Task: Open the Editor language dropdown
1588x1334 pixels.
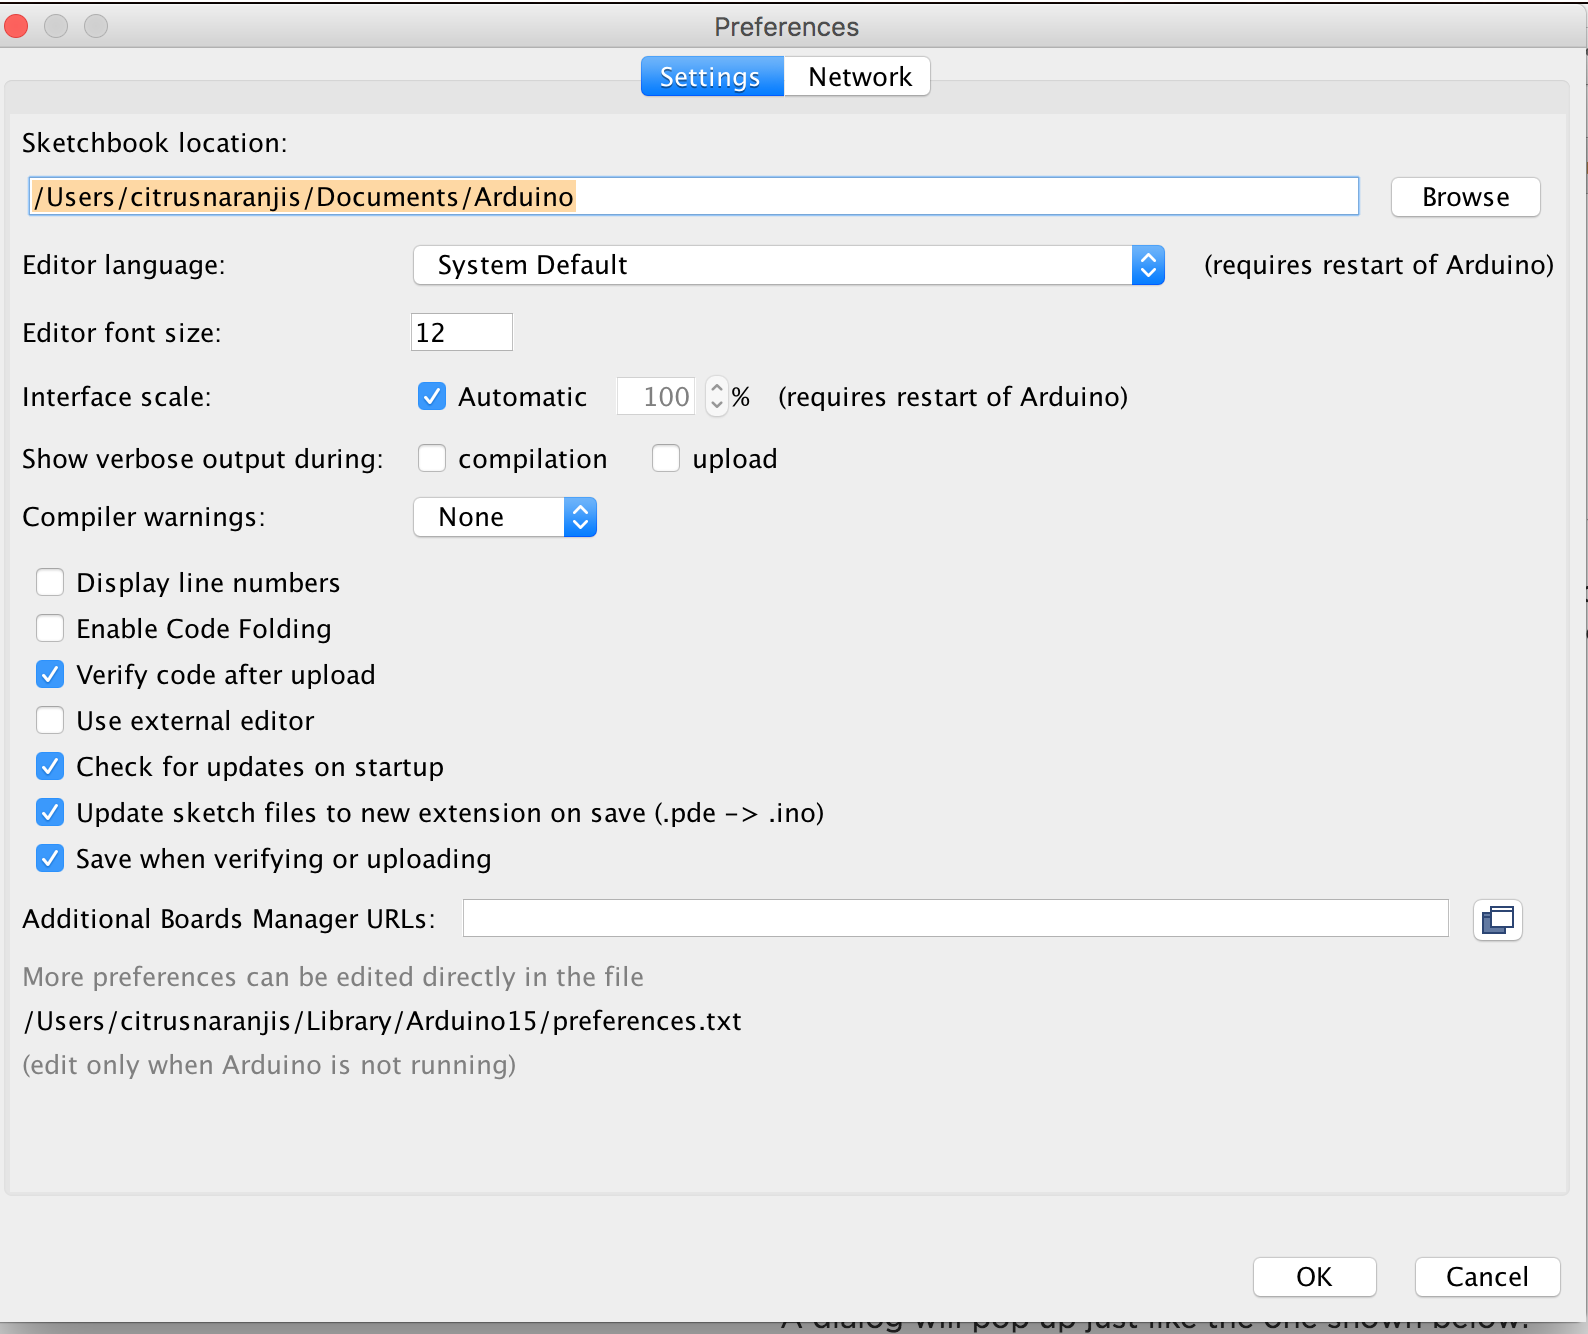Action: 788,265
